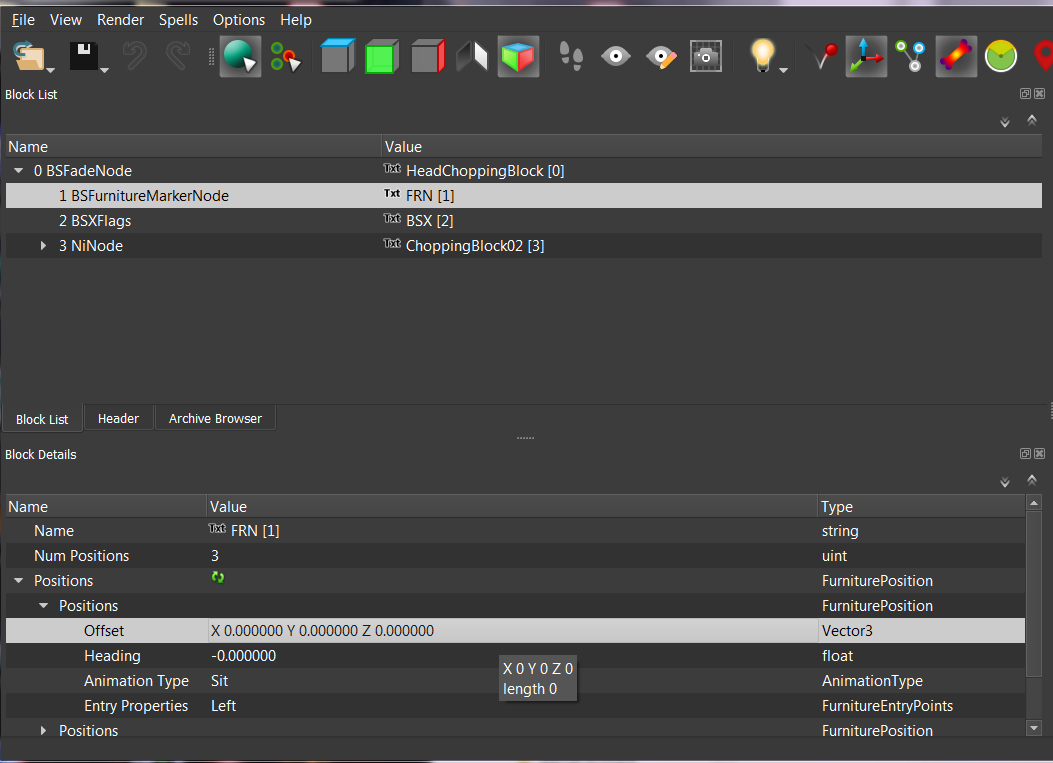This screenshot has height=763, width=1053.
Task: Click the Num Positions value 3
Action: (x=215, y=556)
